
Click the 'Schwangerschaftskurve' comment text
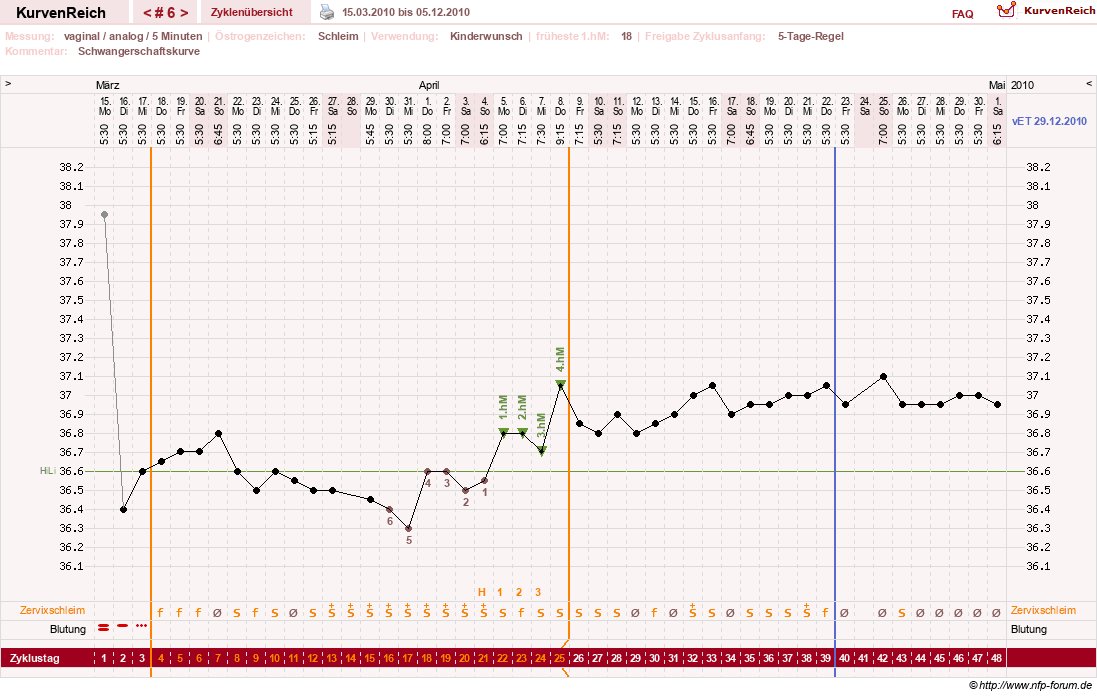pyautogui.click(x=139, y=51)
